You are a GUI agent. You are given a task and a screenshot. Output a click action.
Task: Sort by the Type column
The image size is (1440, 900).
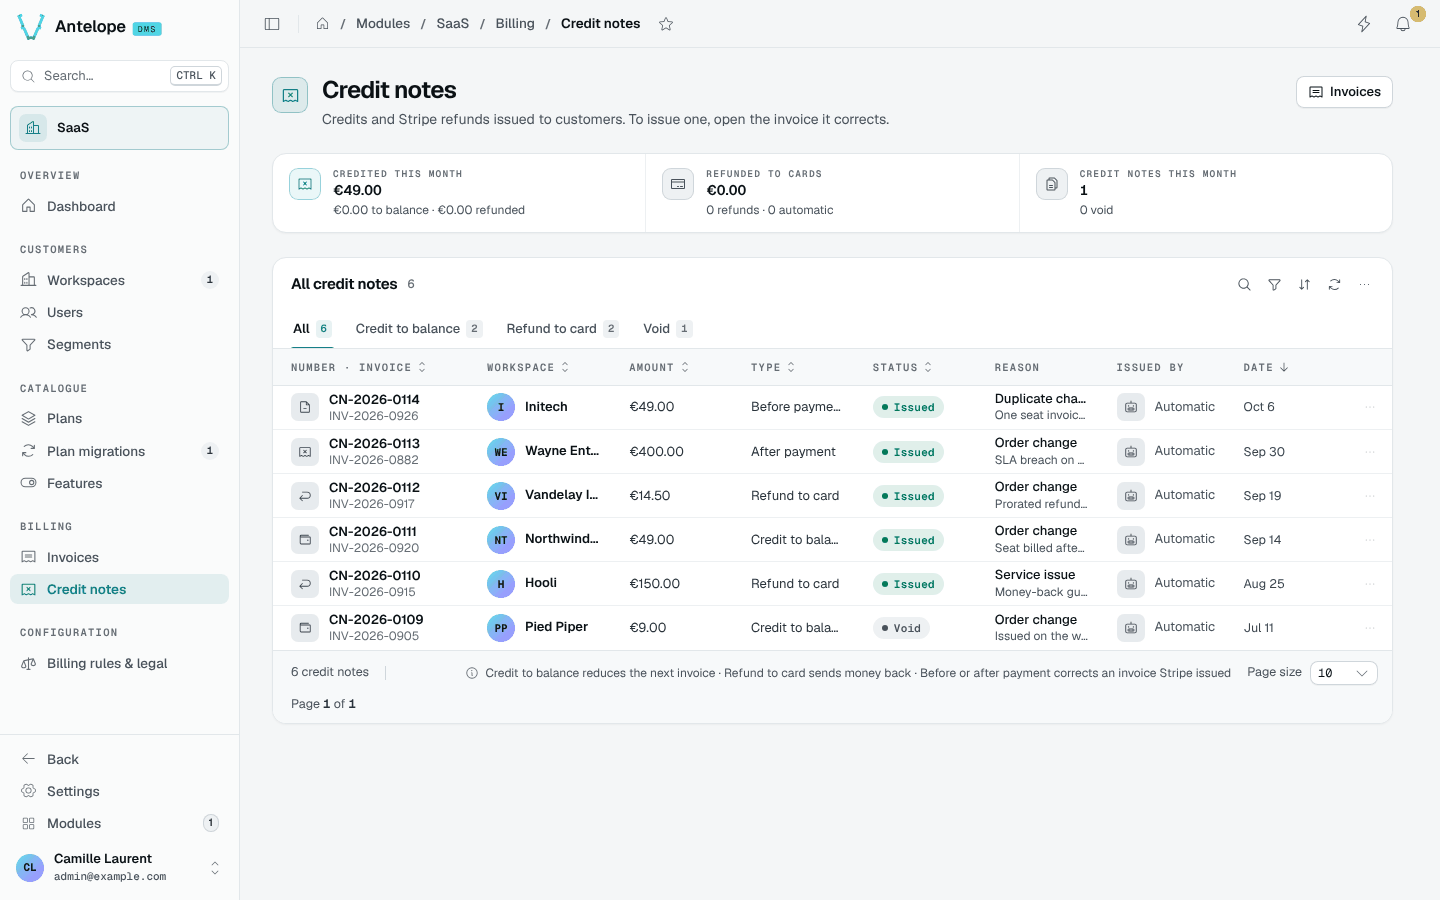click(x=773, y=368)
